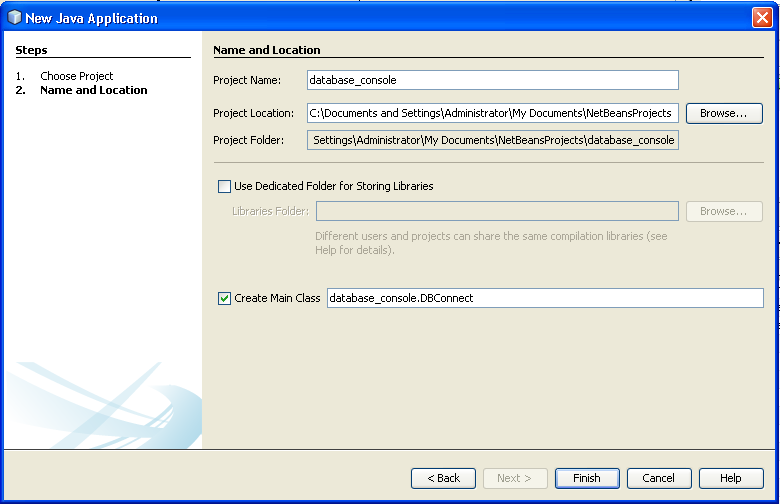Cancel the new project wizard
The width and height of the screenshot is (780, 504).
point(659,478)
